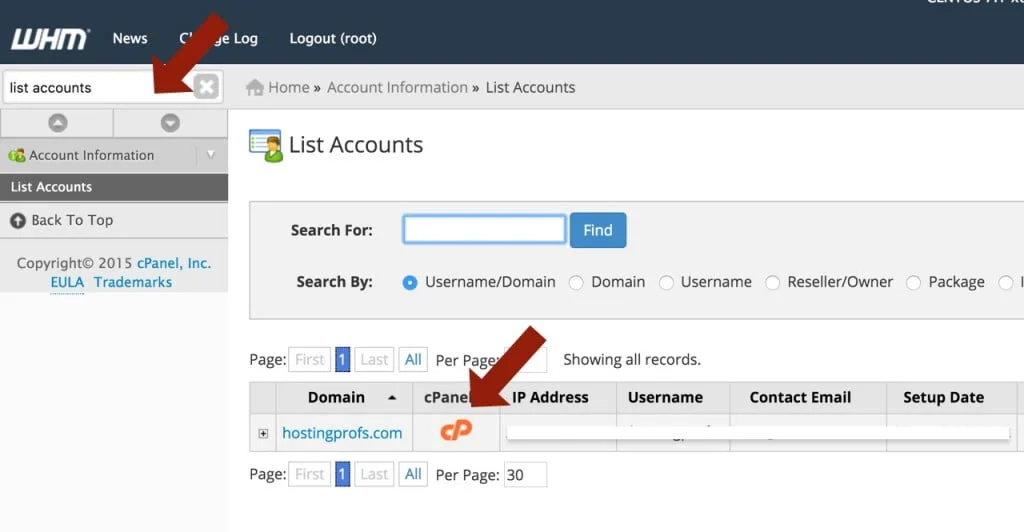The width and height of the screenshot is (1024, 532).
Task: Click Account Information sidebar heading
Action: click(x=91, y=155)
